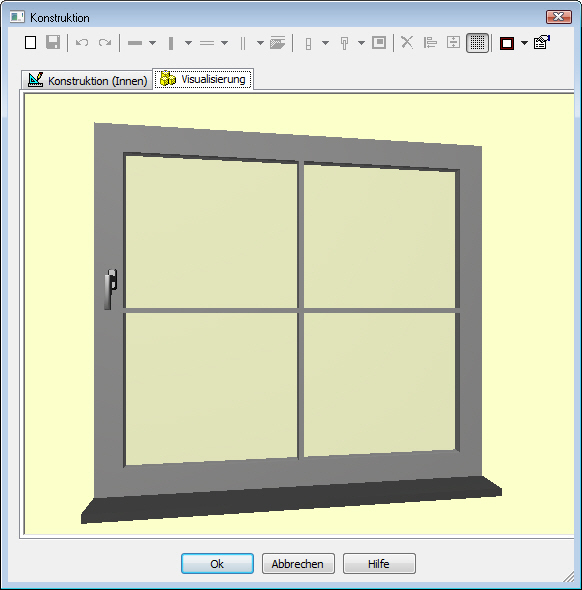The width and height of the screenshot is (582, 590).
Task: Open the properties checklist icon
Action: (x=542, y=43)
